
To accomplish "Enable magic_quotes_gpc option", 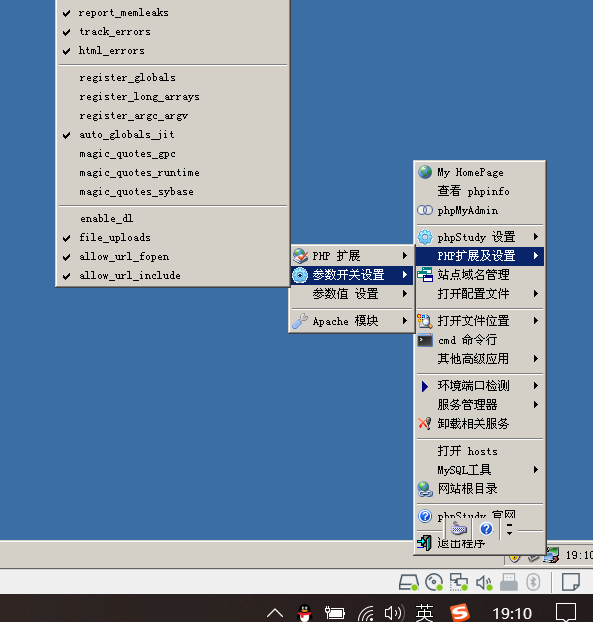I will pos(172,154).
